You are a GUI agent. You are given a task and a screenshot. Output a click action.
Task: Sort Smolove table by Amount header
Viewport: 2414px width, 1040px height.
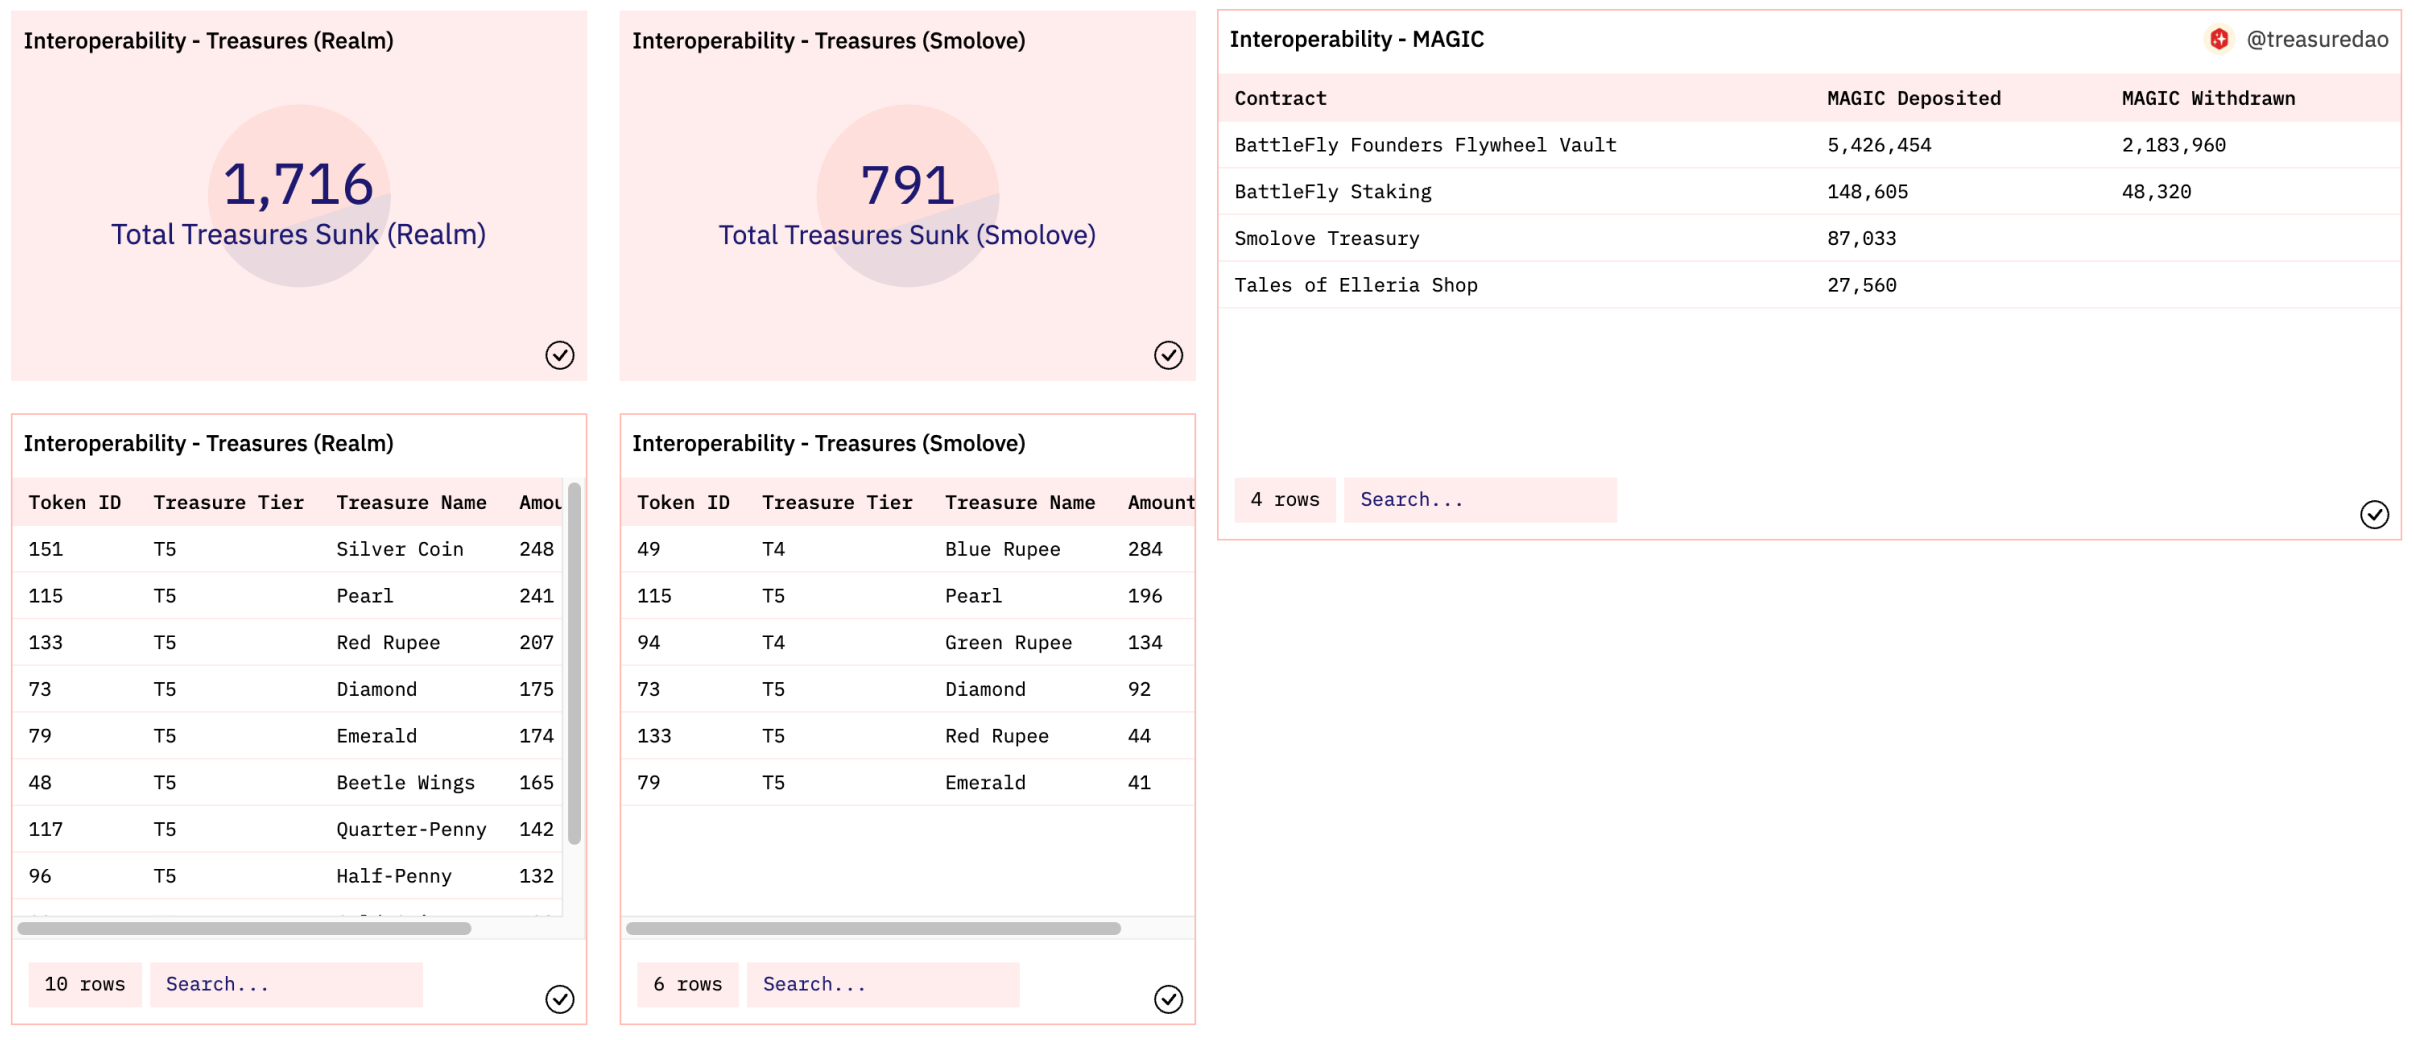[x=1161, y=502]
